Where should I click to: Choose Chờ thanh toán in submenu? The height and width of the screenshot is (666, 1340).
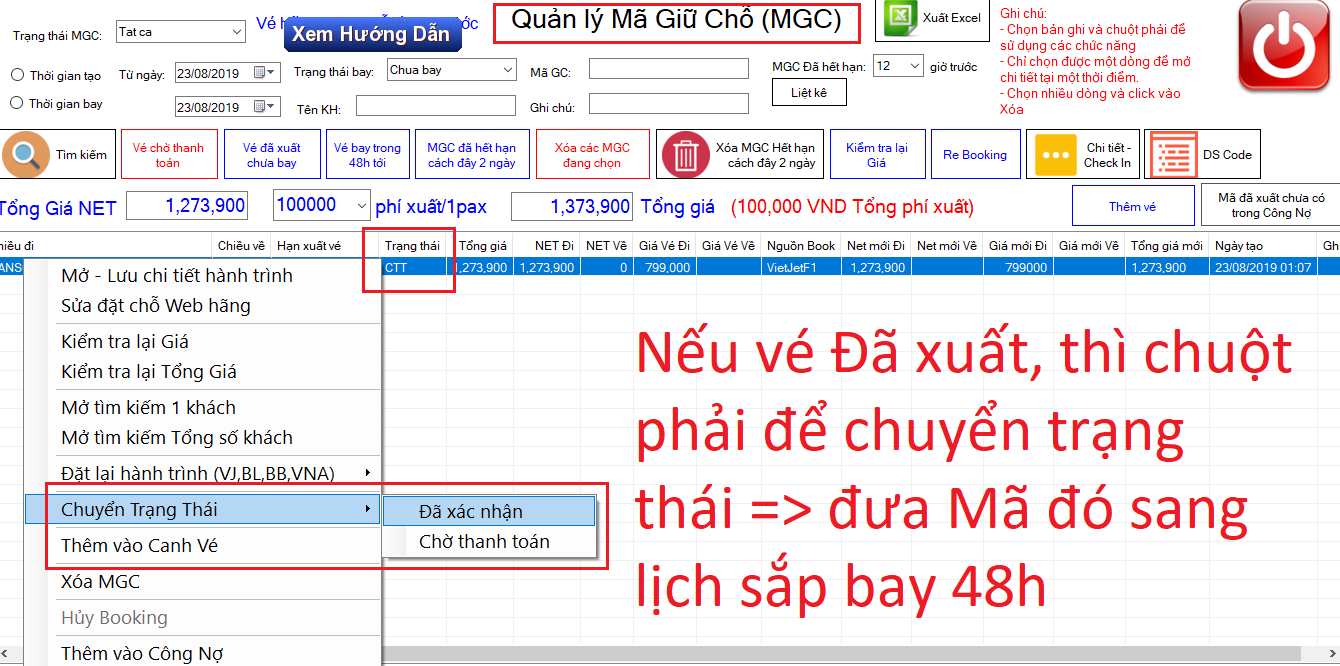click(x=484, y=542)
